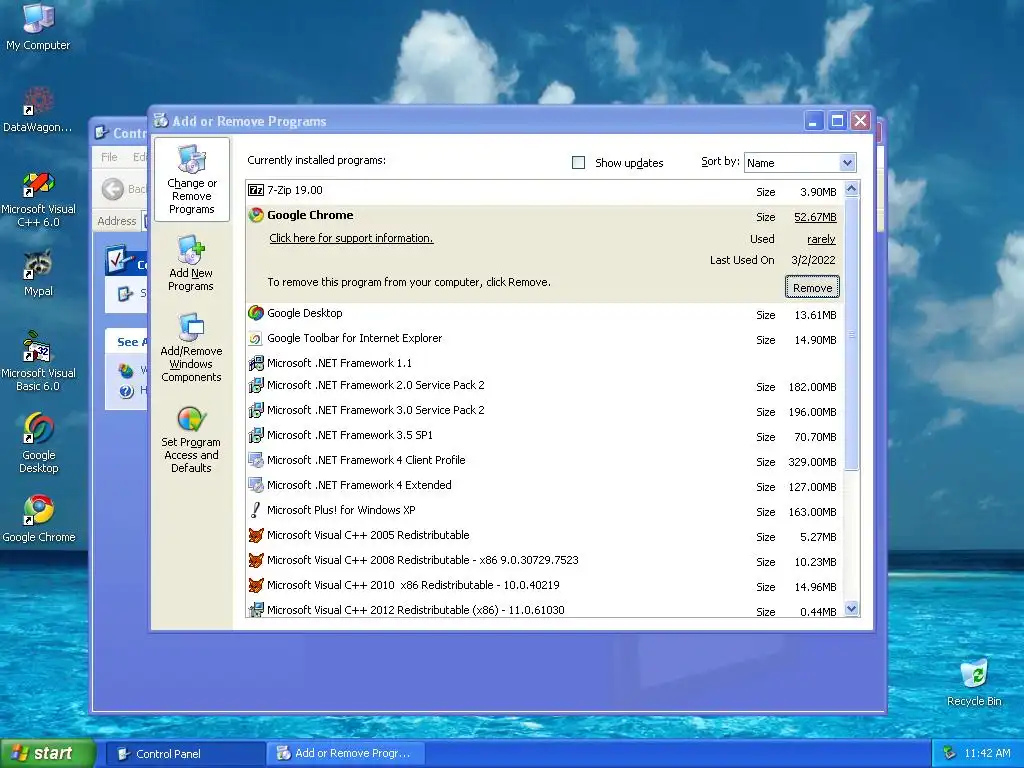1024x768 pixels.
Task: Click the Visual C++ 2012 Redistributable icon
Action: [x=256, y=610]
